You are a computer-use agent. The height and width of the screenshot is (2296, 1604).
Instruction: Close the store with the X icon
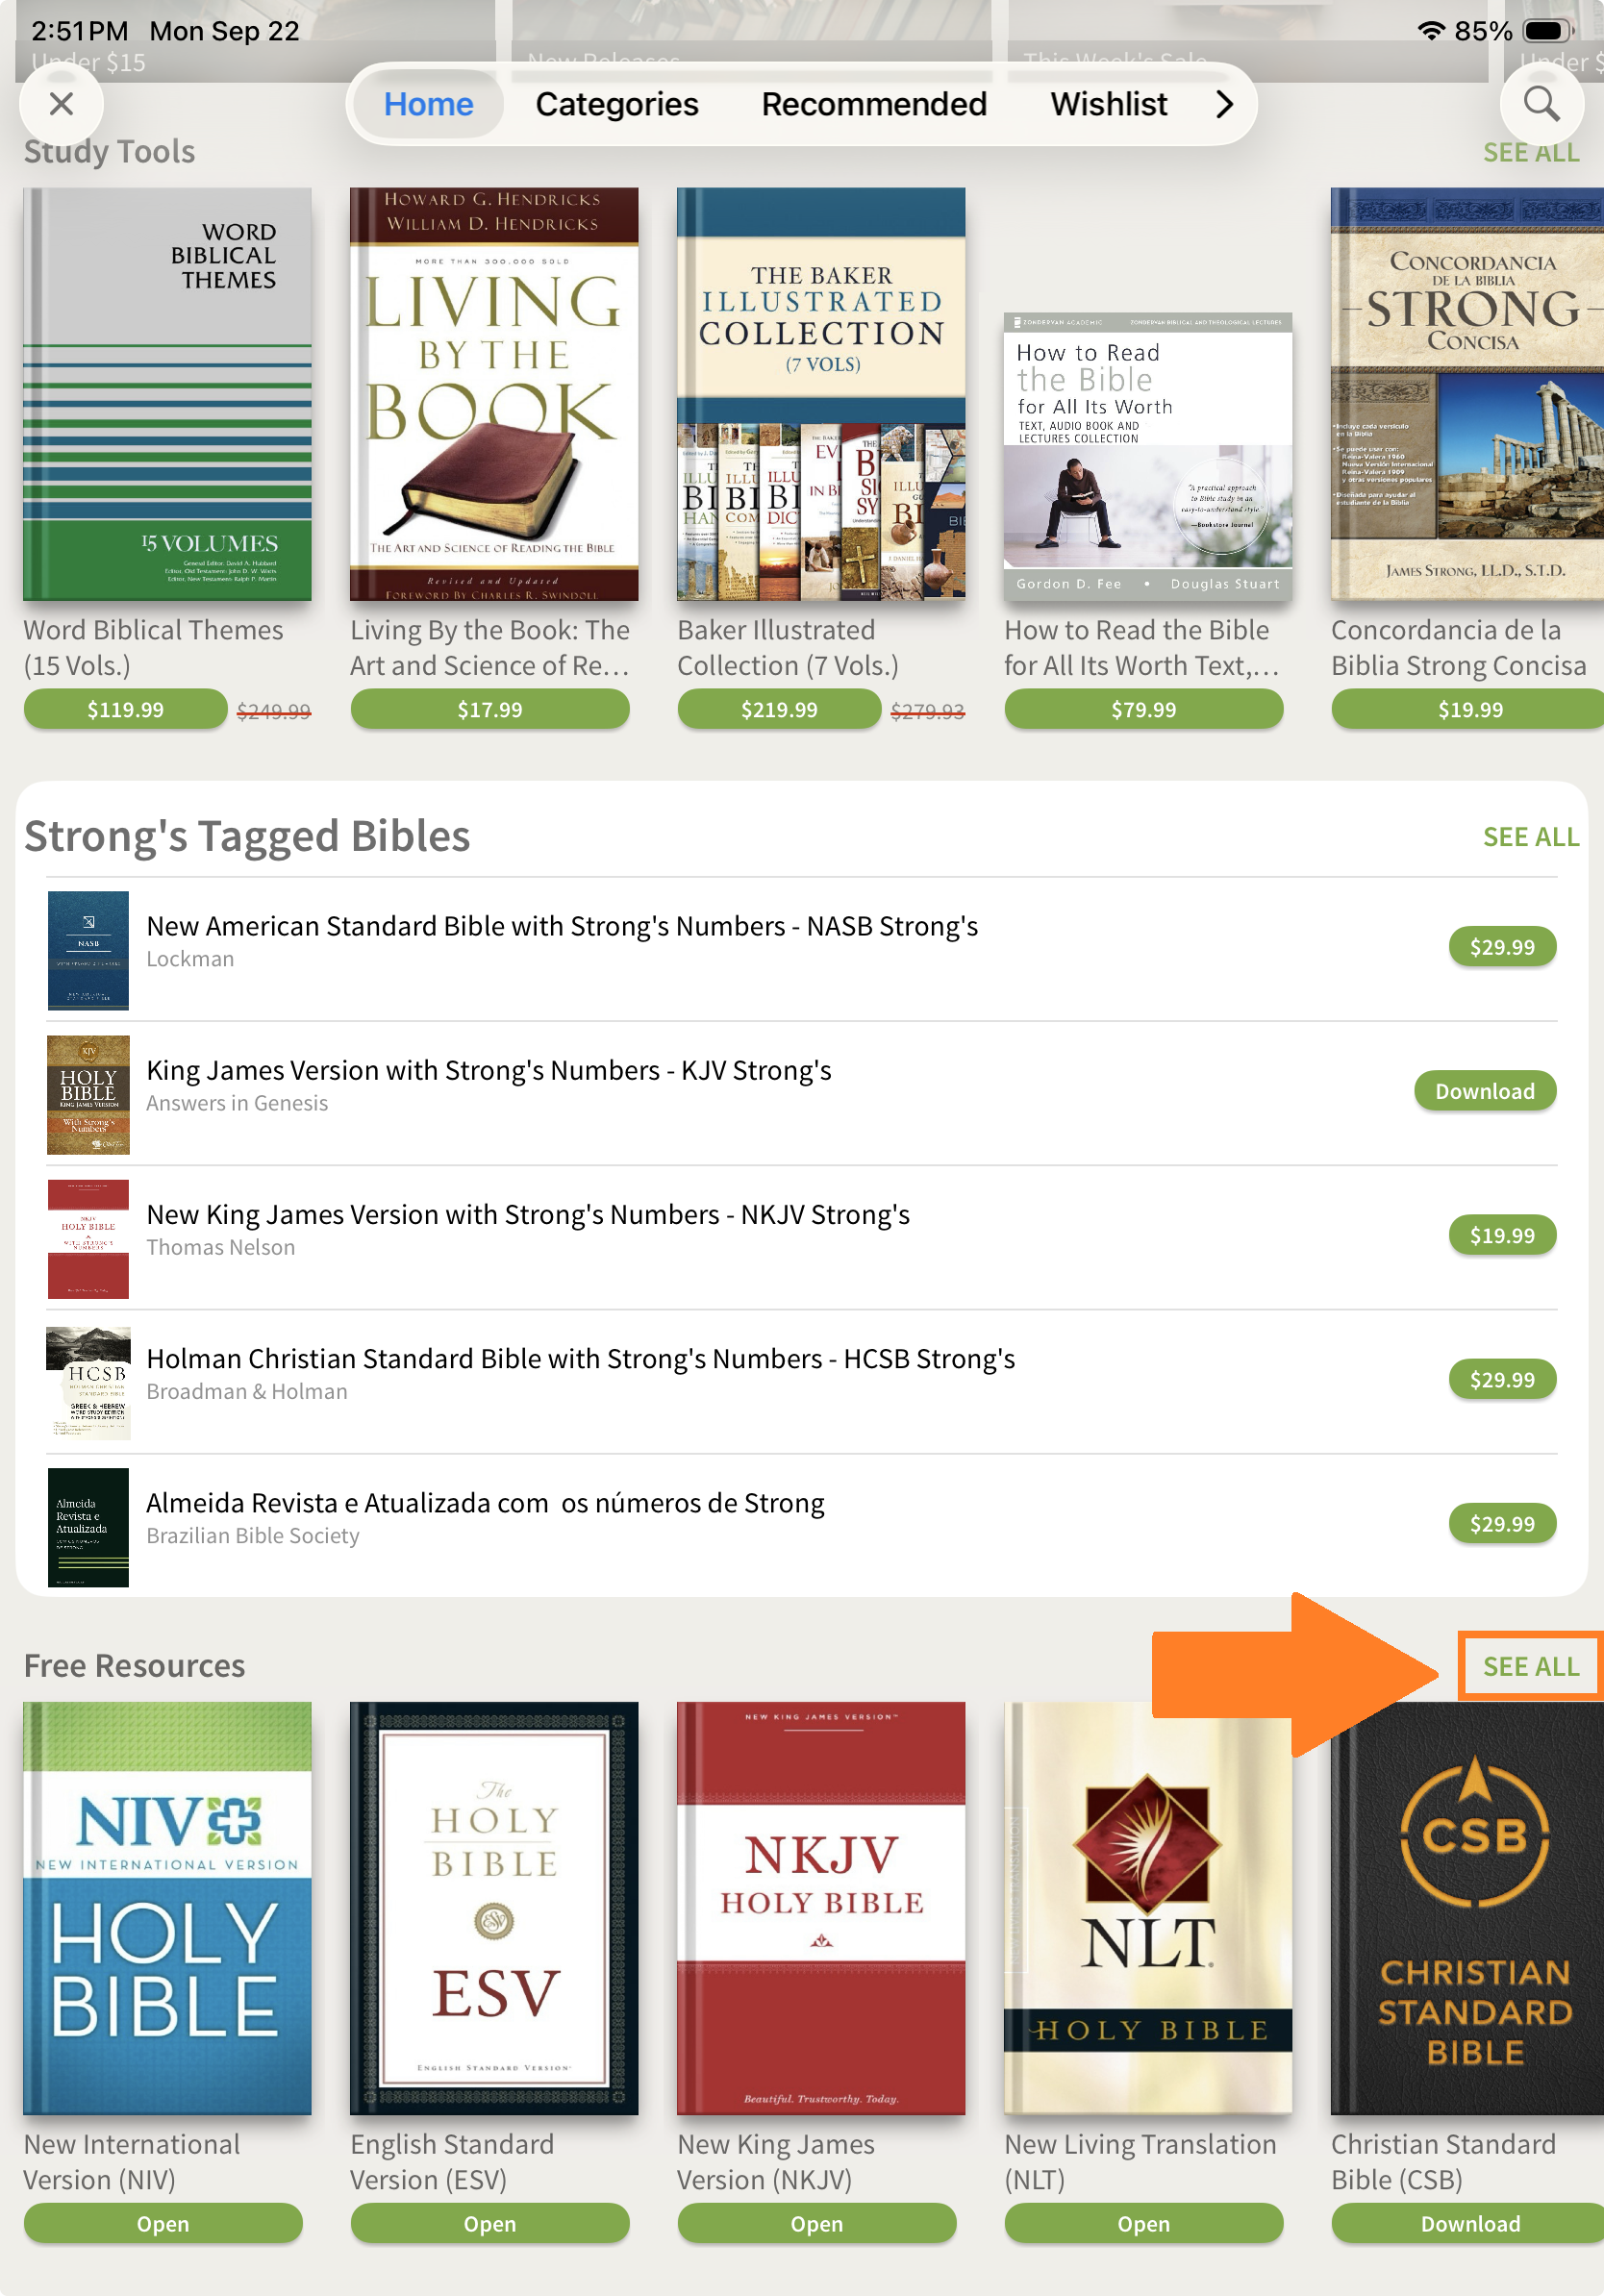(x=61, y=104)
